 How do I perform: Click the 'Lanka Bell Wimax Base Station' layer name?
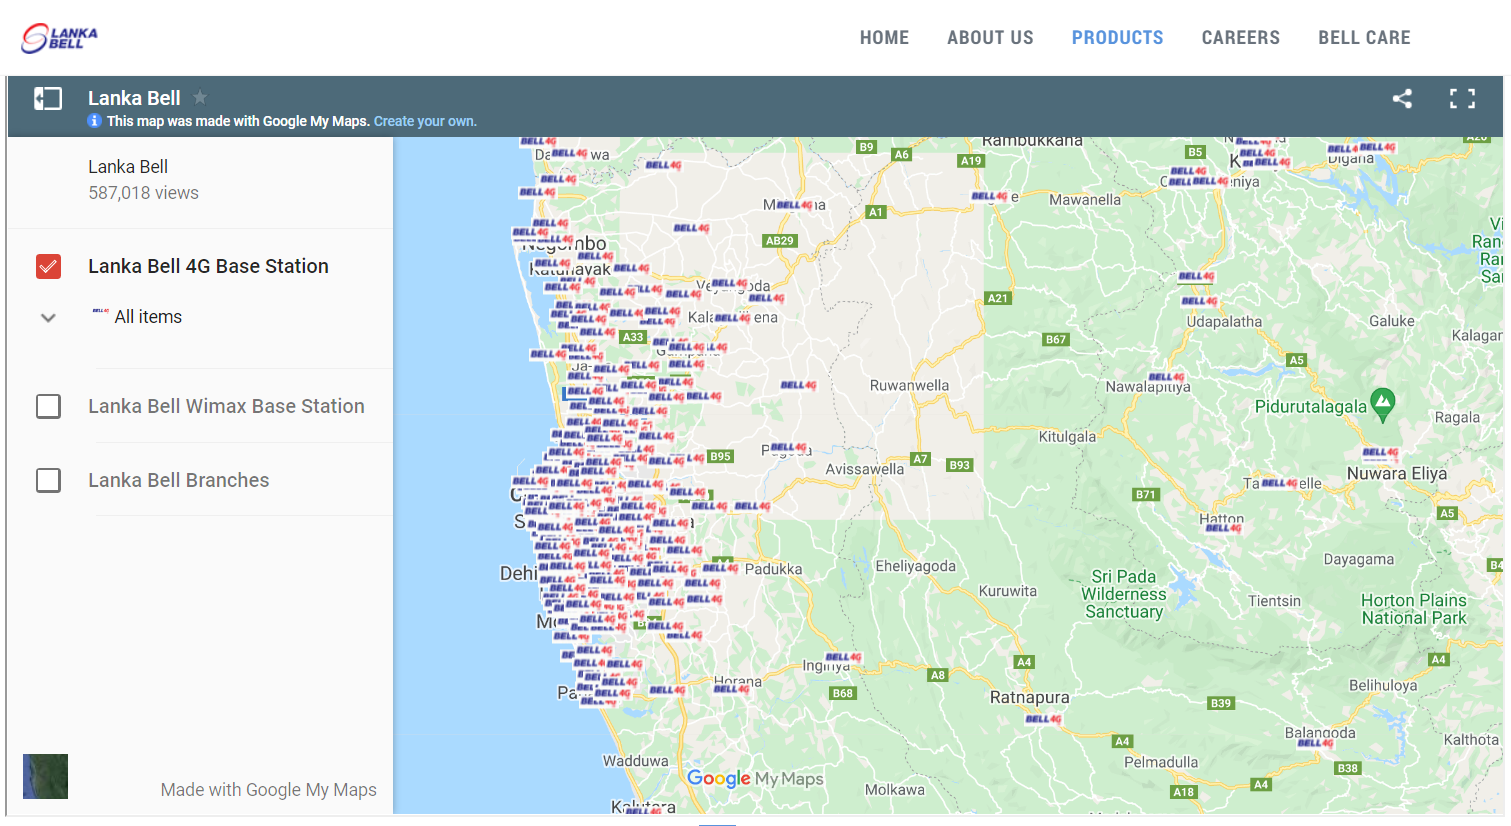pyautogui.click(x=226, y=406)
